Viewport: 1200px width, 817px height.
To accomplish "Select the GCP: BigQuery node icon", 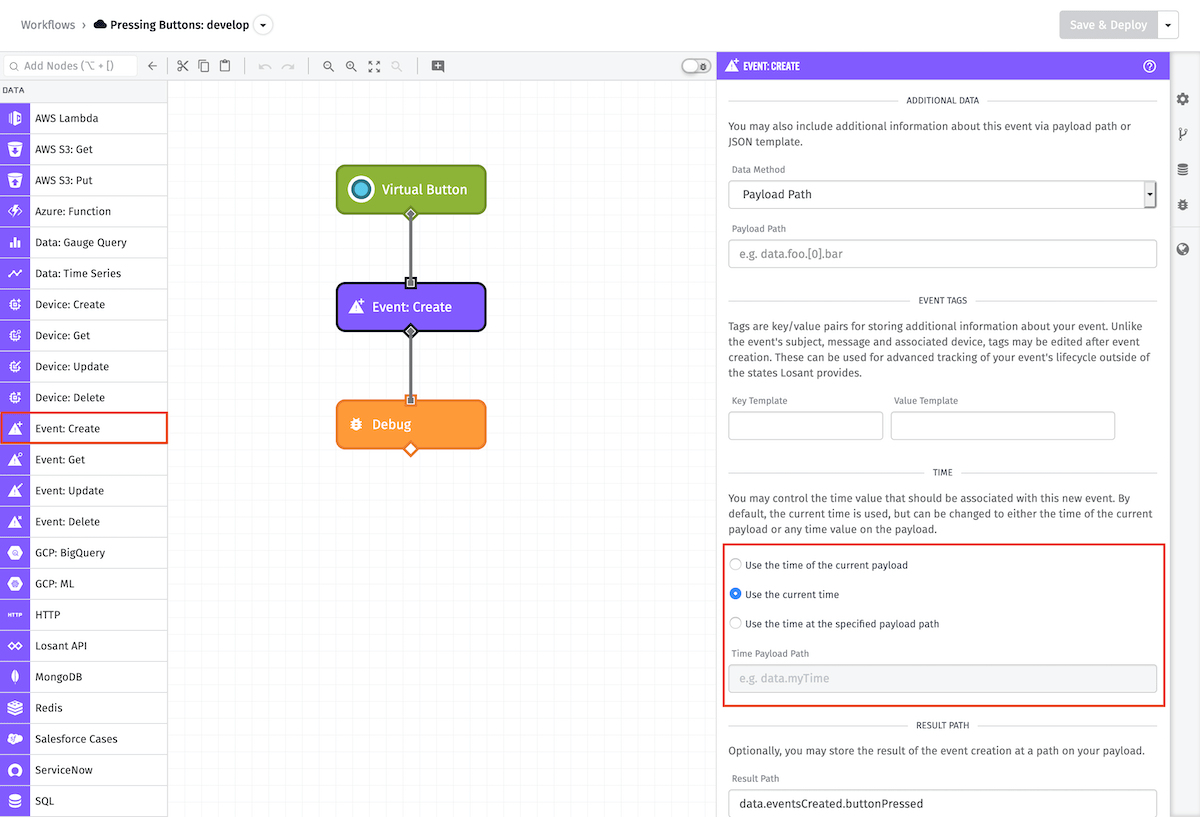I will coord(15,553).
